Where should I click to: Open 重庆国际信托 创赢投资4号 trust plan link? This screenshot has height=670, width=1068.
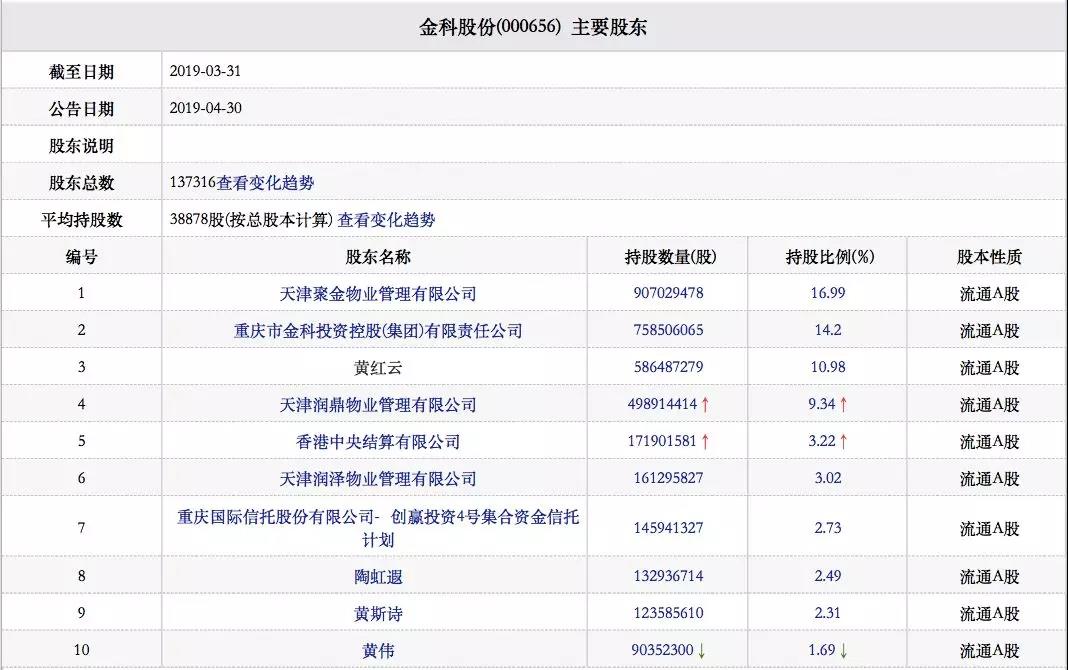click(x=378, y=528)
